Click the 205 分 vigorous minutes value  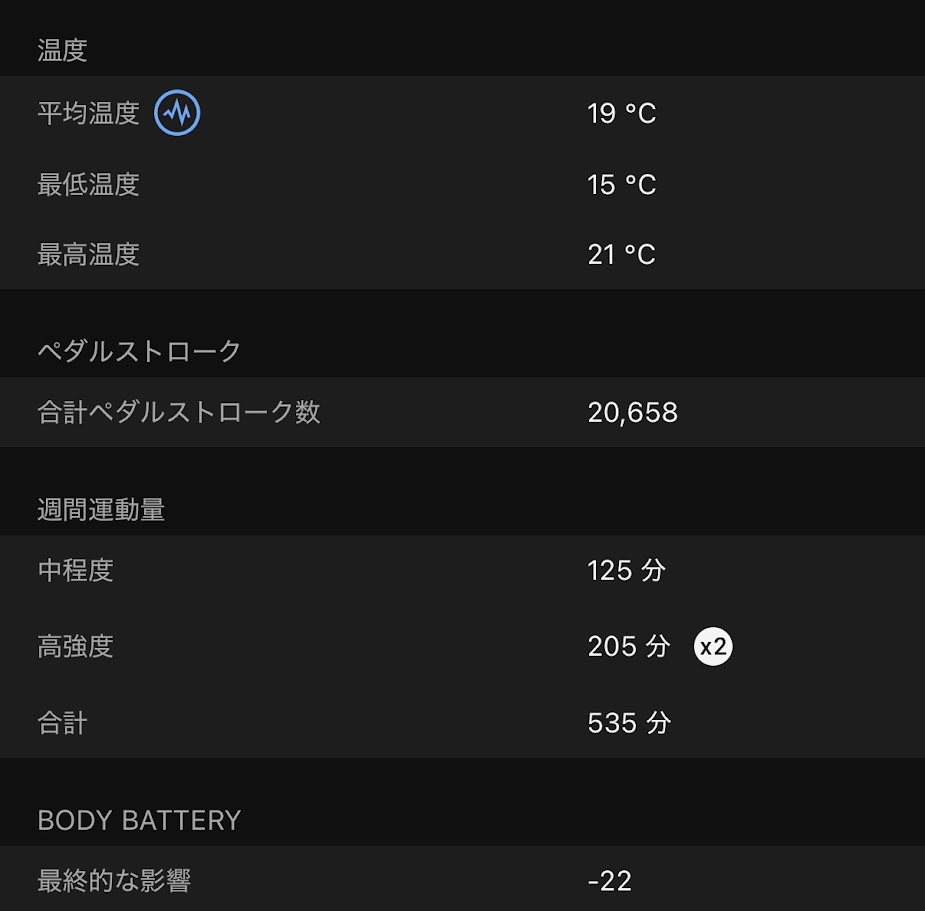[628, 647]
